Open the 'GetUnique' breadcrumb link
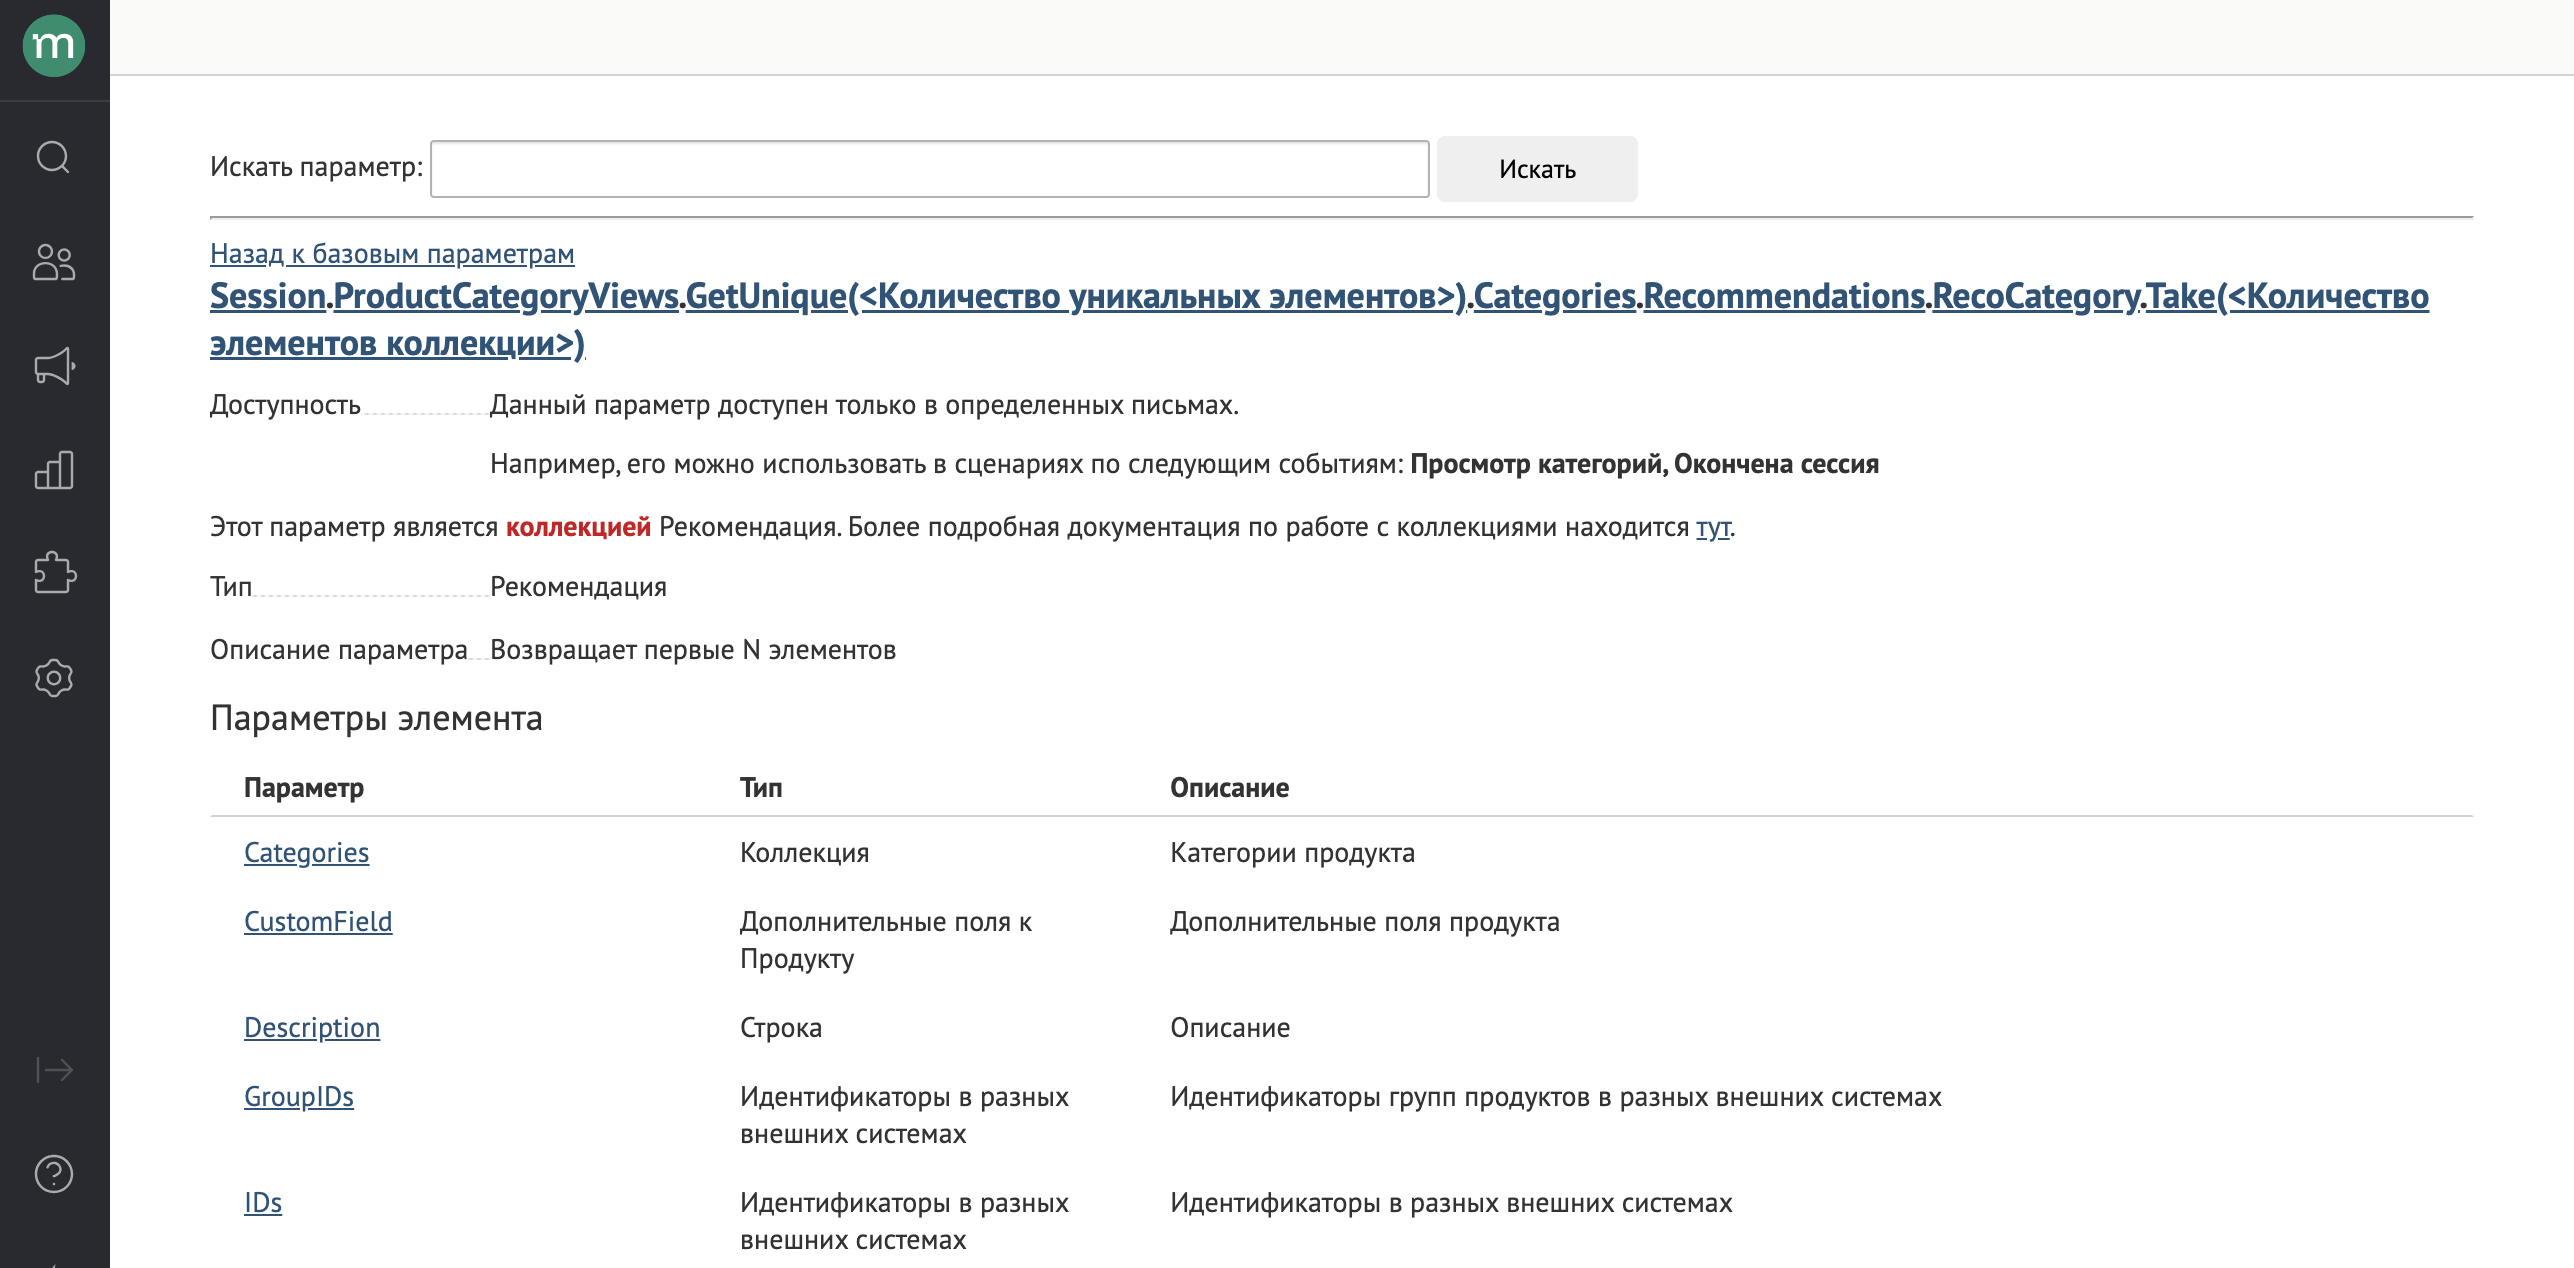 click(x=1075, y=296)
